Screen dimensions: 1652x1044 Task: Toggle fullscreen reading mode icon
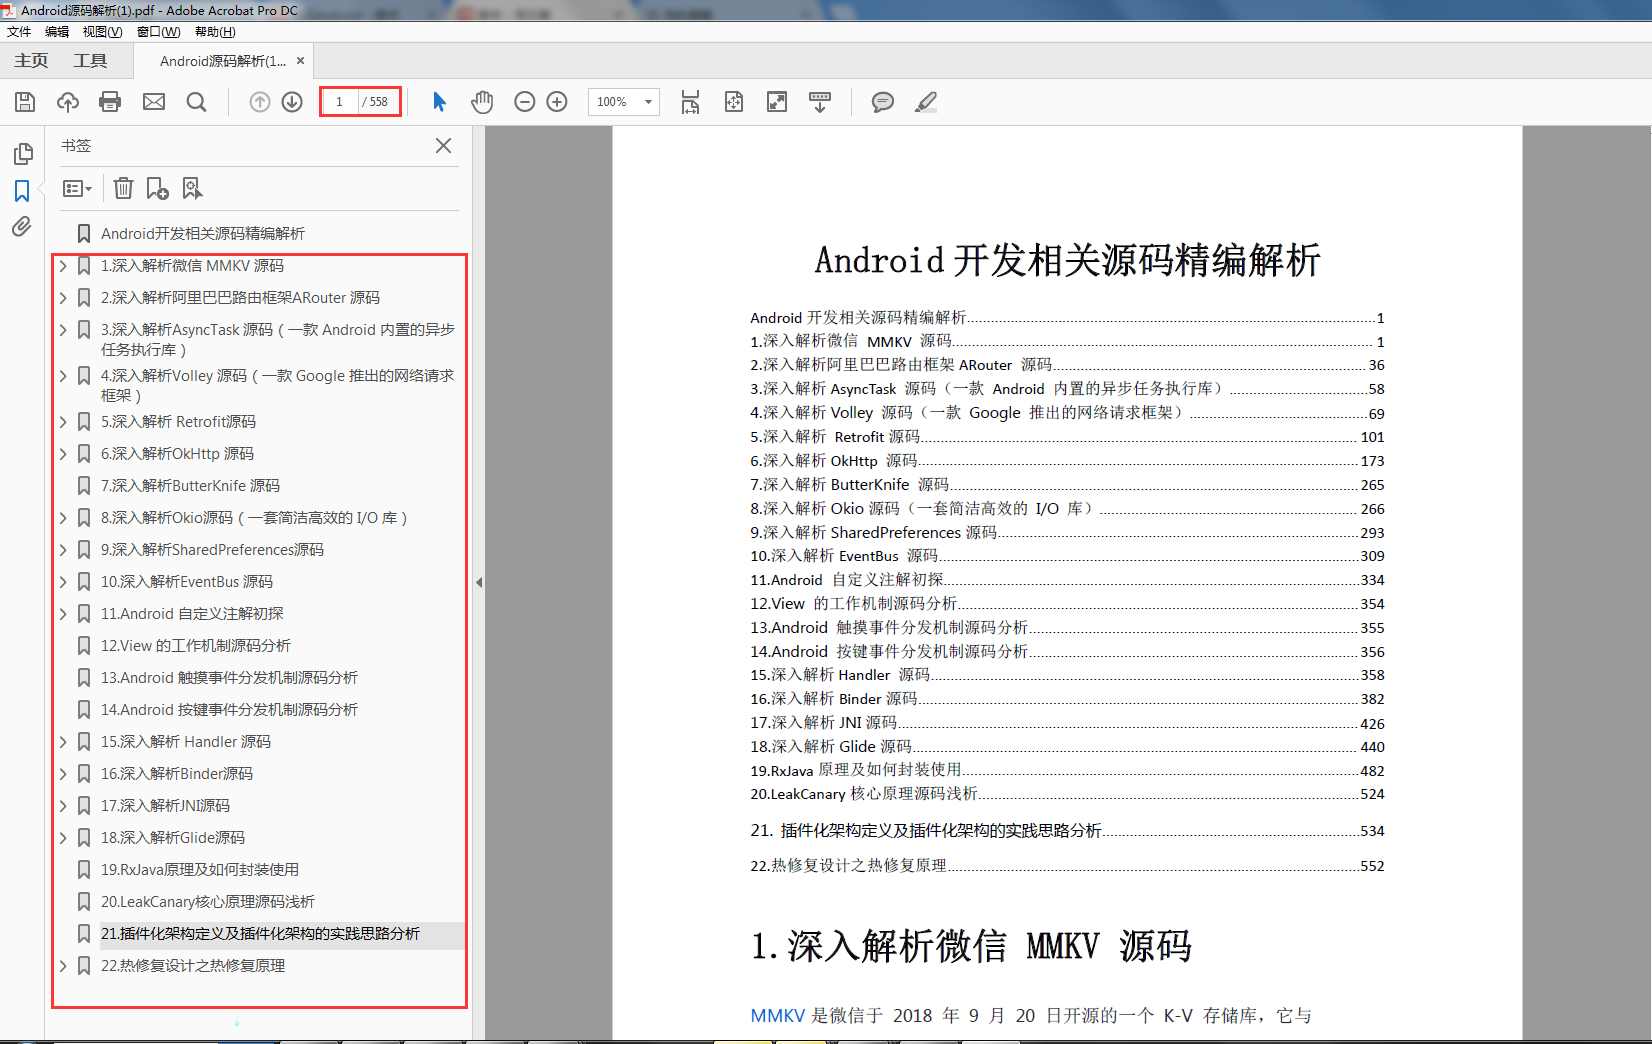(x=777, y=101)
